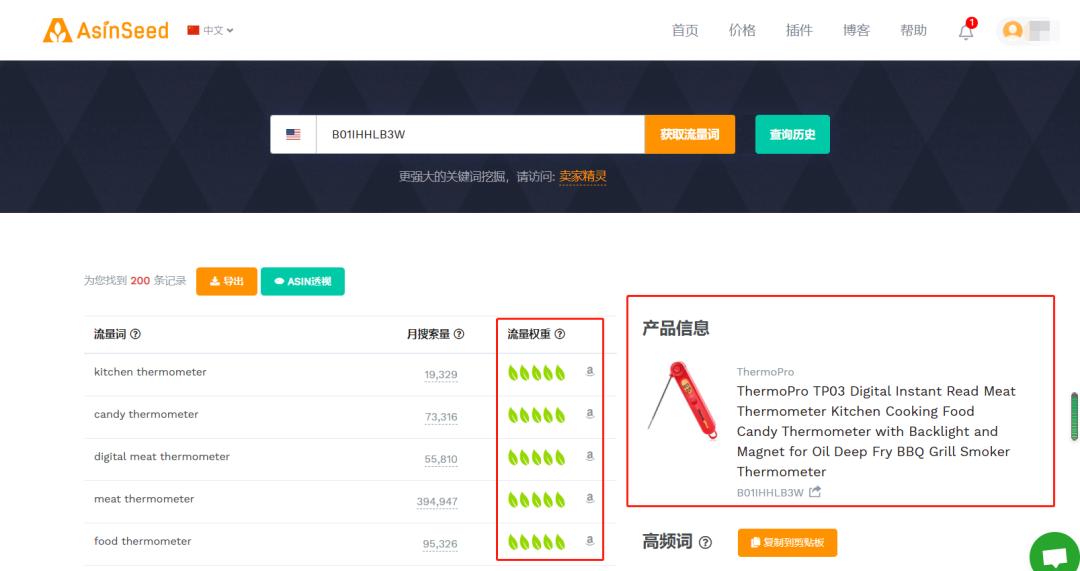
Task: Click the ASIN search input field
Action: pyautogui.click(x=480, y=134)
